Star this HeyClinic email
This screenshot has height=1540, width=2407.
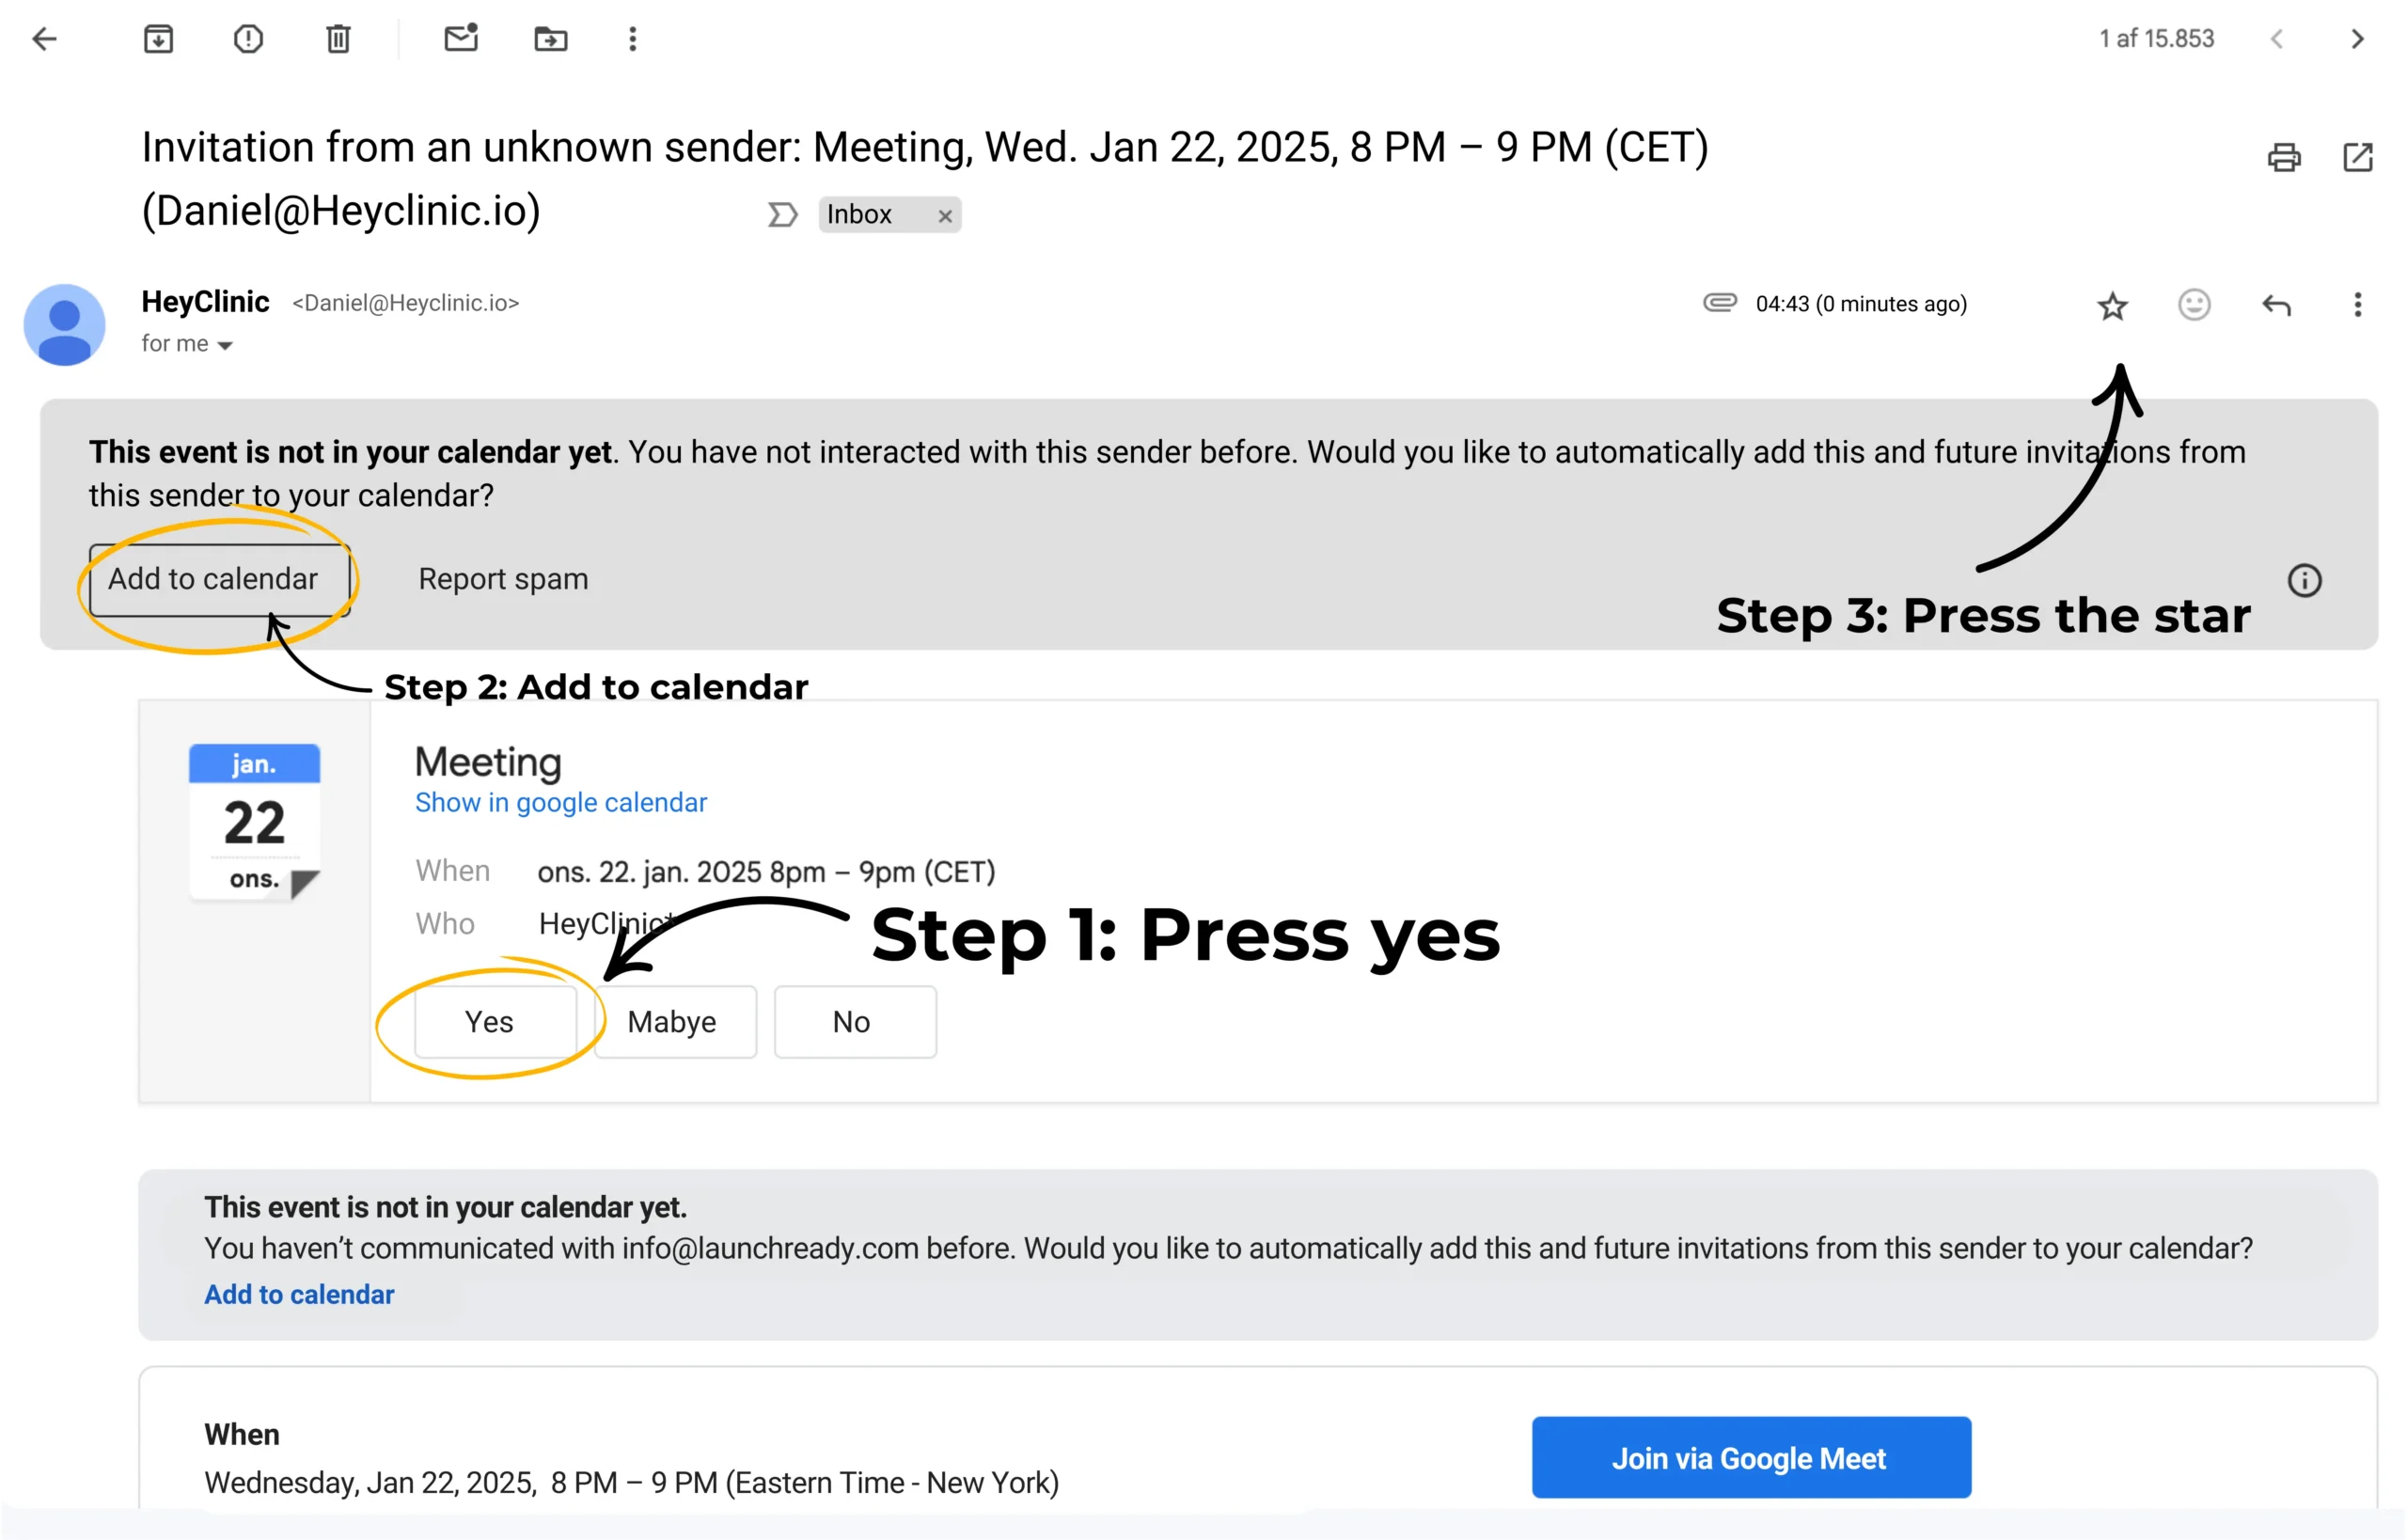(2112, 305)
